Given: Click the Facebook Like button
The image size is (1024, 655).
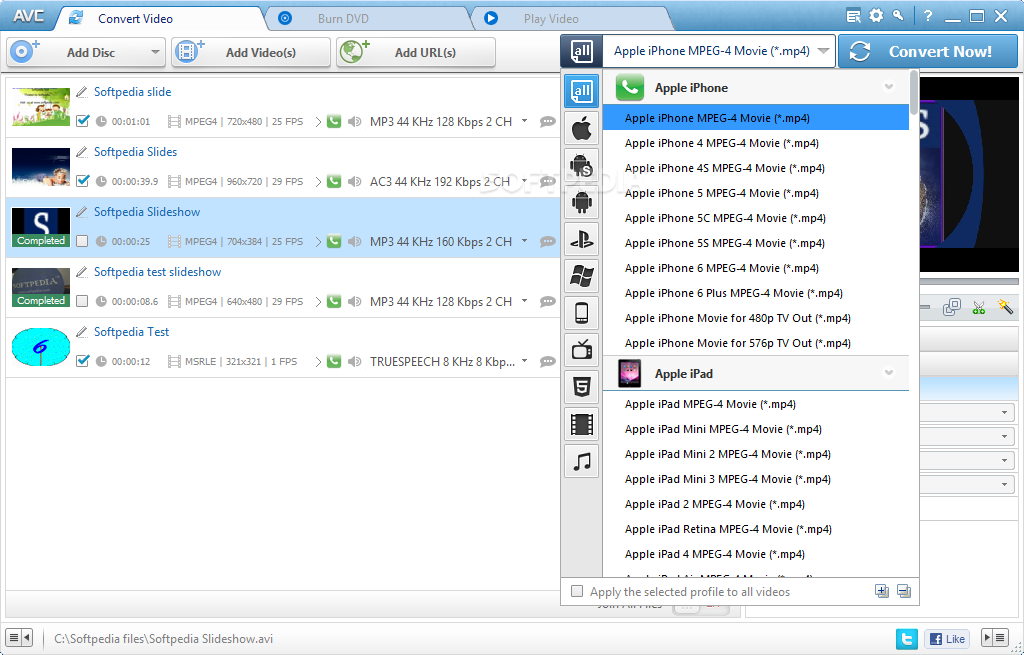Looking at the screenshot, I should click(x=947, y=639).
